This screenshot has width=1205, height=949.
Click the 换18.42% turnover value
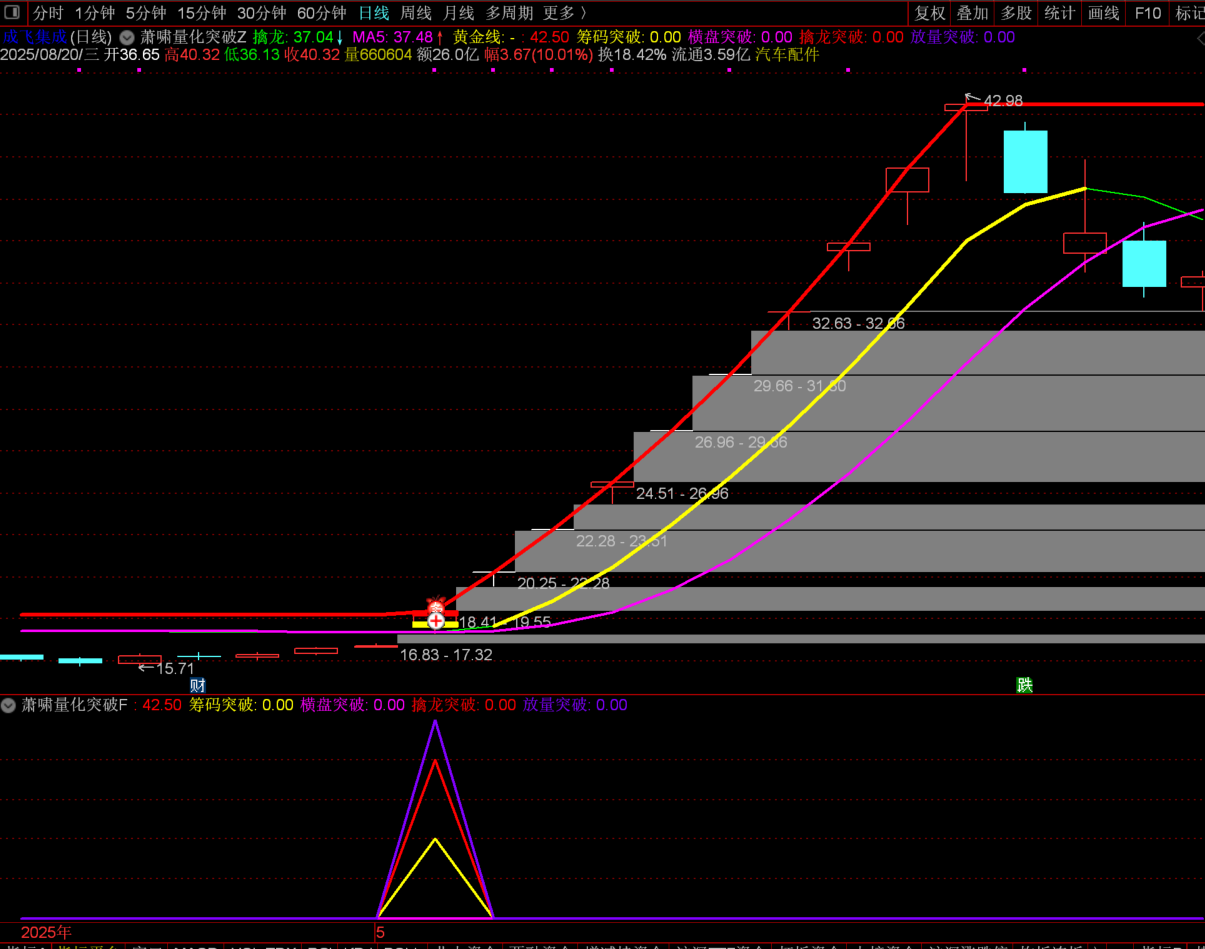(632, 55)
